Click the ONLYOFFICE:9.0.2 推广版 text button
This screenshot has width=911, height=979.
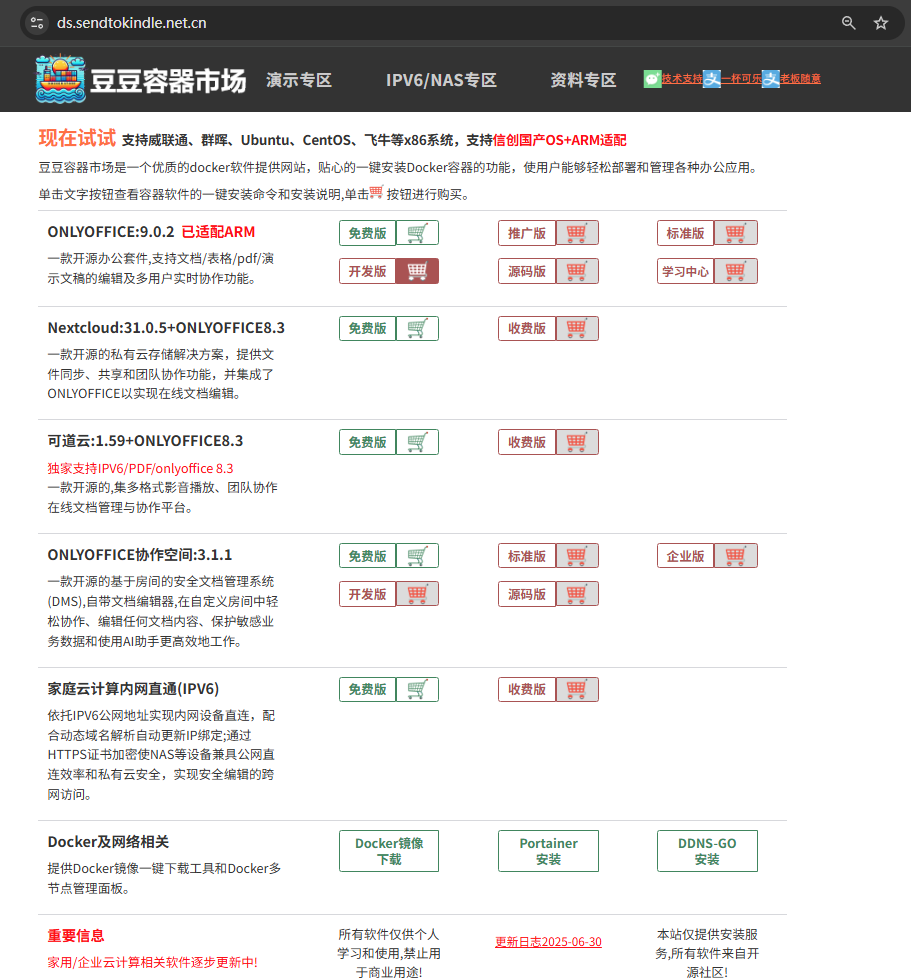click(x=526, y=233)
